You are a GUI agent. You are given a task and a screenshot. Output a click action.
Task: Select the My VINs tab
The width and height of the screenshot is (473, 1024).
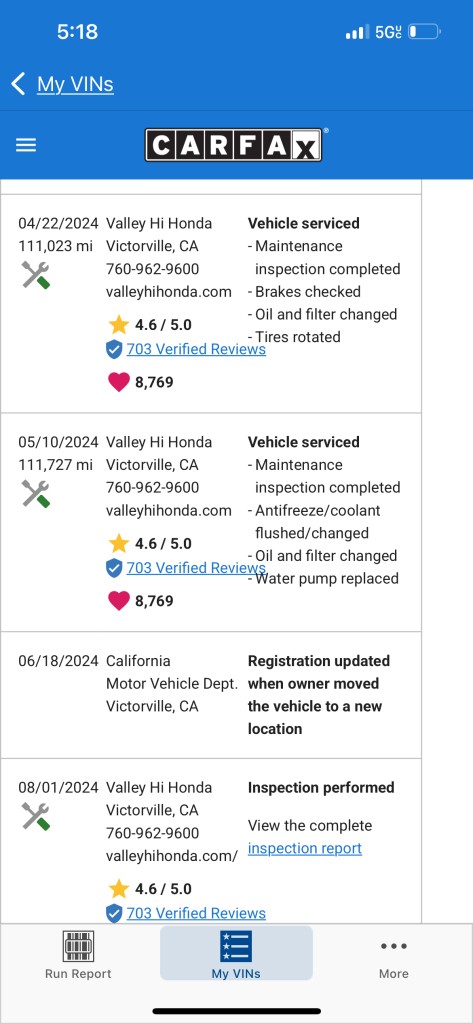(236, 953)
